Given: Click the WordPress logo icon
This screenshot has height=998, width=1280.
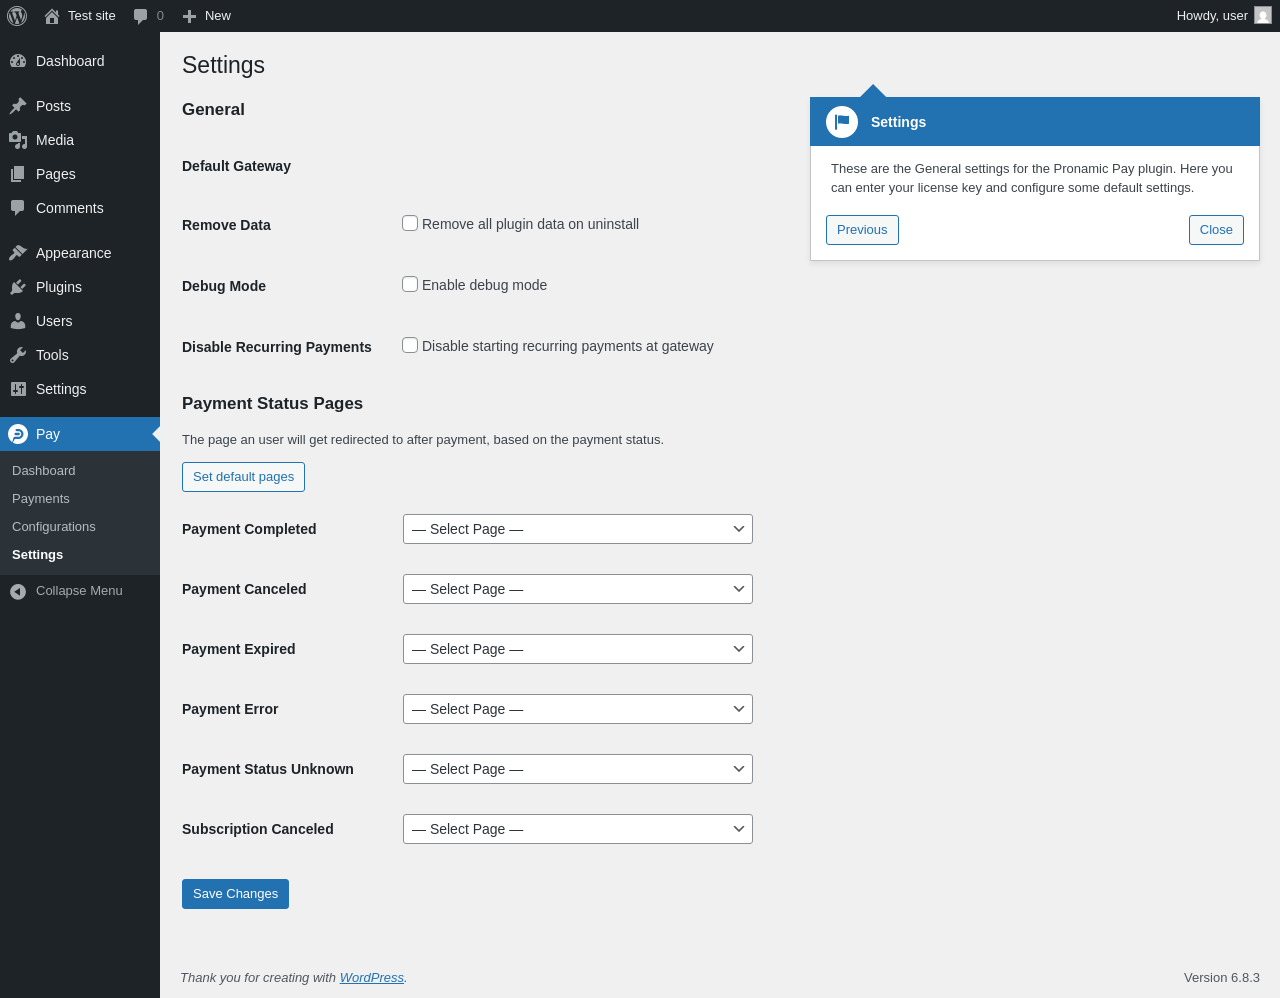Looking at the screenshot, I should click(17, 16).
